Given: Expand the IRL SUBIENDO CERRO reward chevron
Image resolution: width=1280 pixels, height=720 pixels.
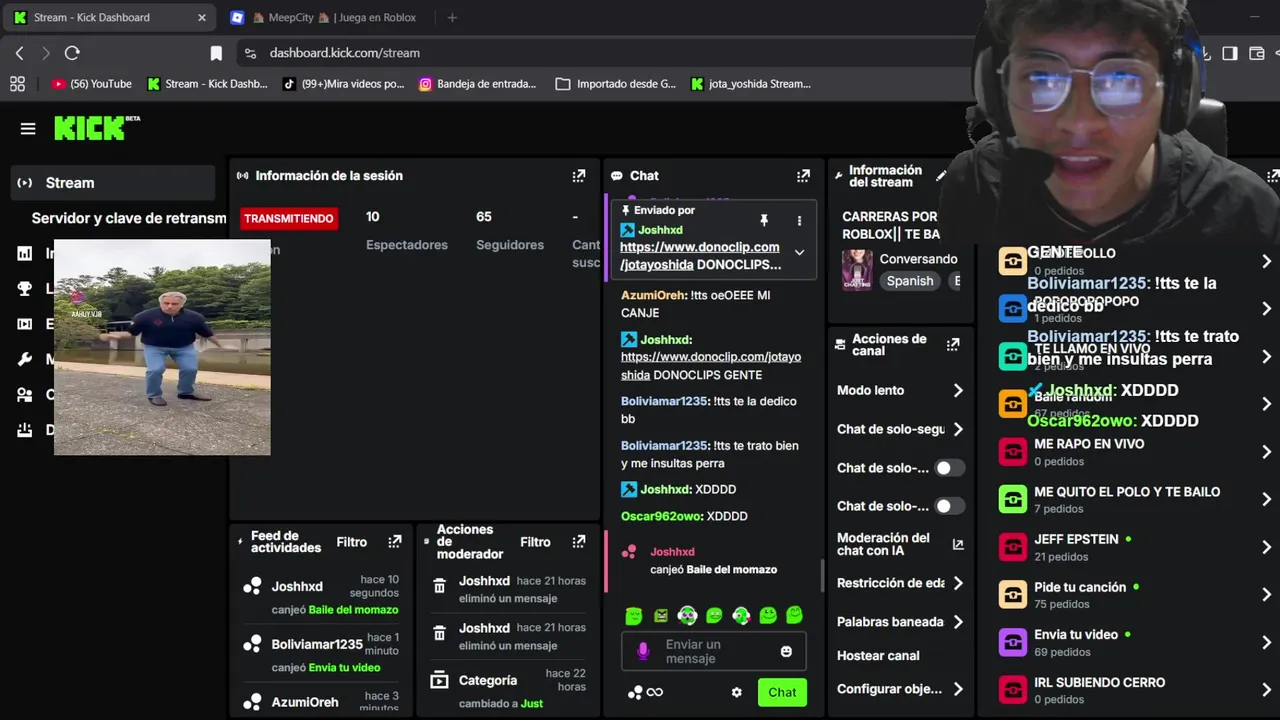Looking at the screenshot, I should pos(1267,690).
